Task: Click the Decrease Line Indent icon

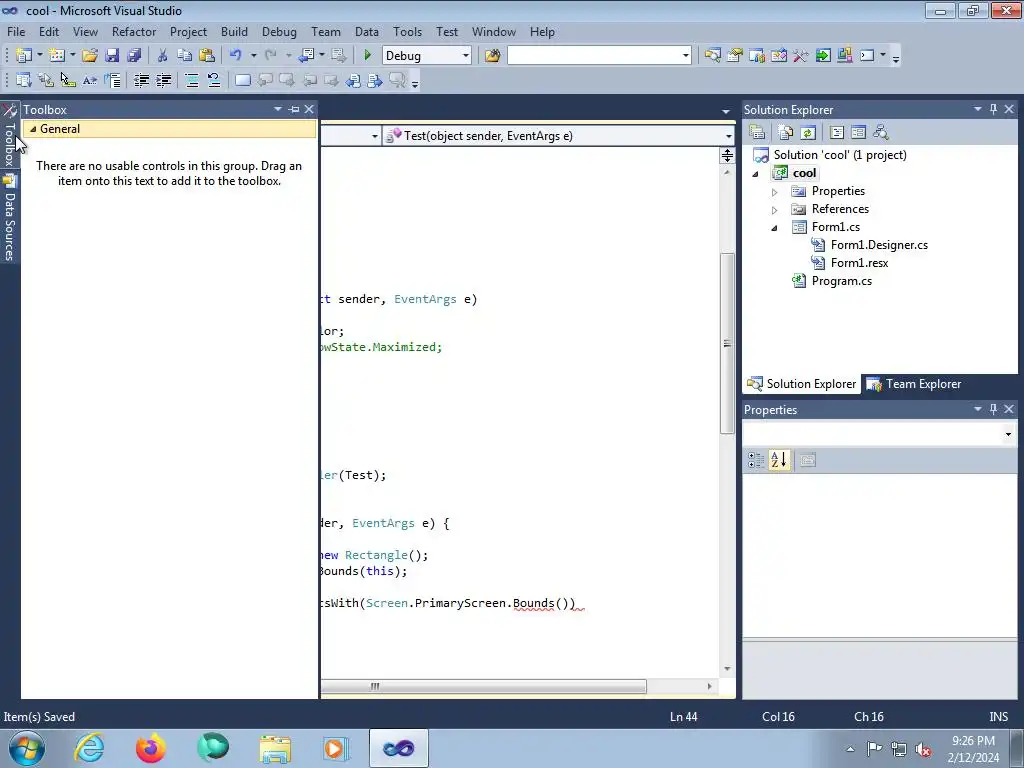Action: (x=141, y=80)
